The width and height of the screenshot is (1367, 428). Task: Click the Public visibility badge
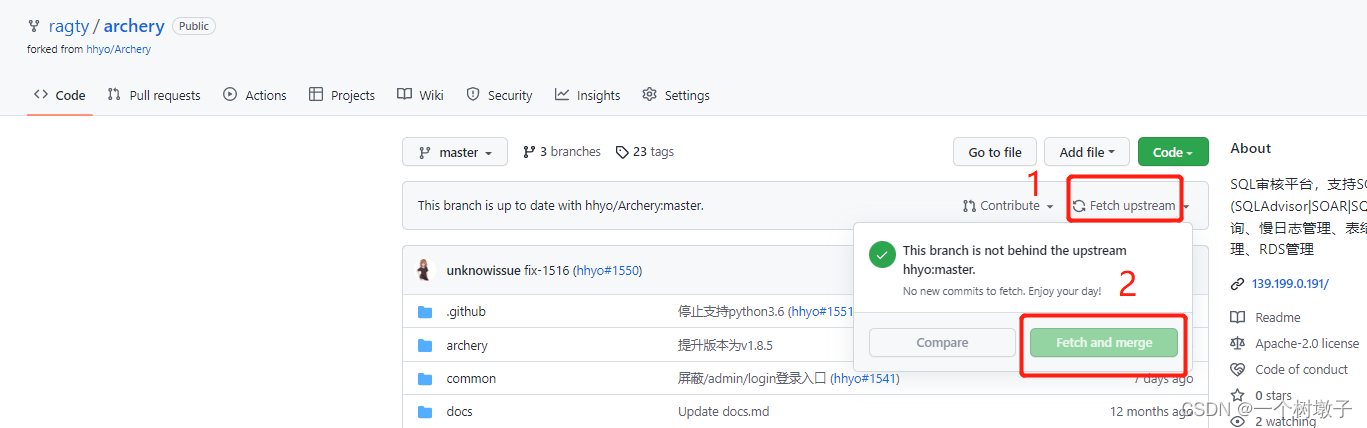194,26
